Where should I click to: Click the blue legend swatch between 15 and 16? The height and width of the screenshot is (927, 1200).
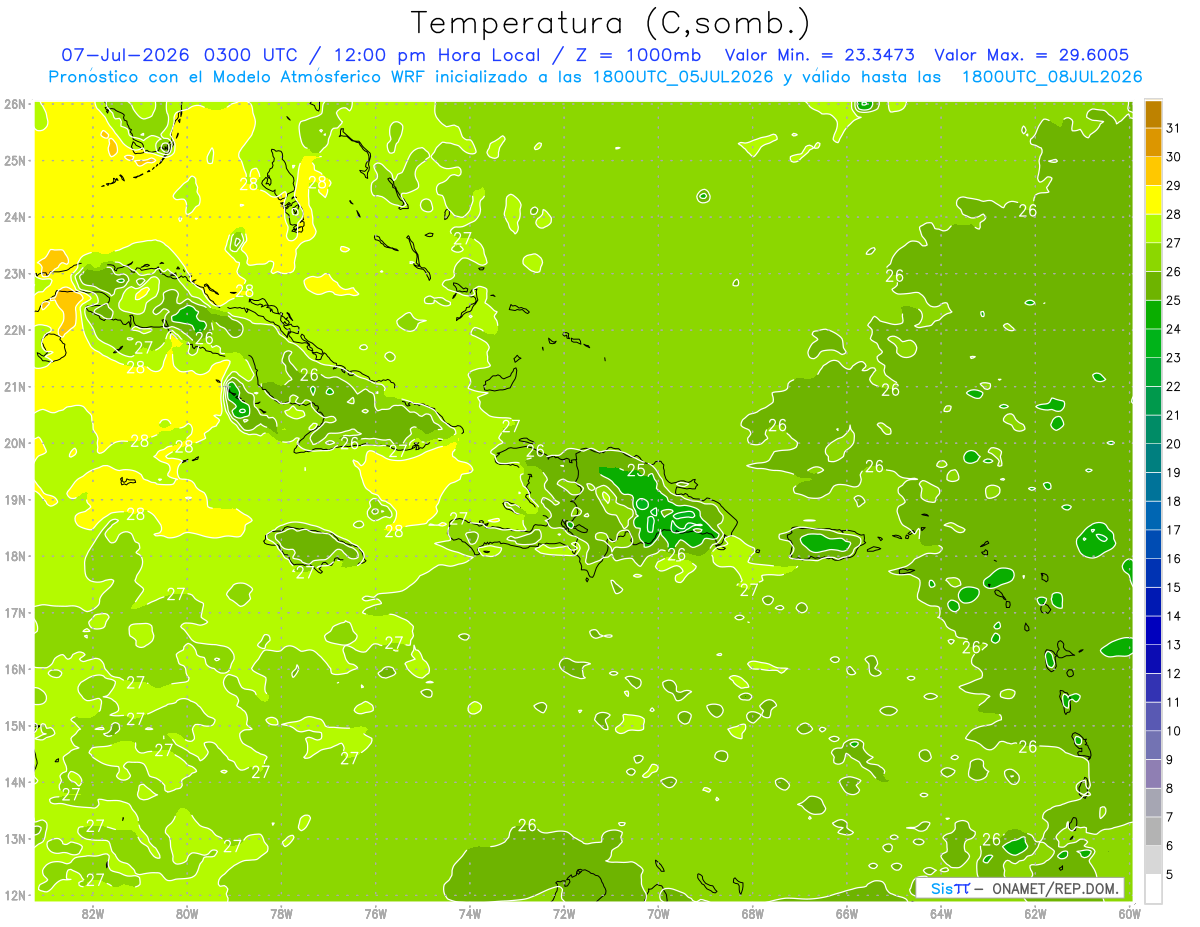1153,573
